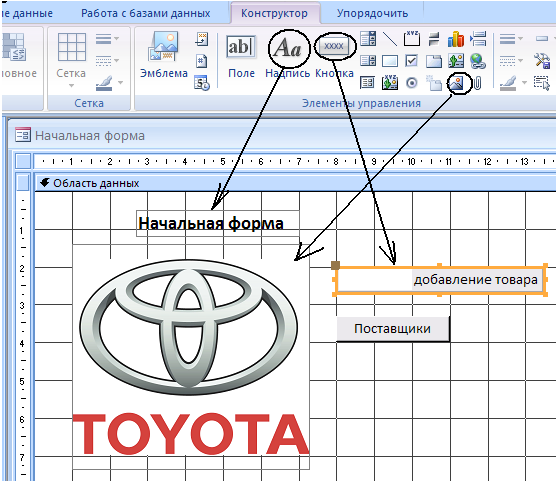Click the Insert Page icon
The height and width of the screenshot is (482, 557).
(434, 83)
